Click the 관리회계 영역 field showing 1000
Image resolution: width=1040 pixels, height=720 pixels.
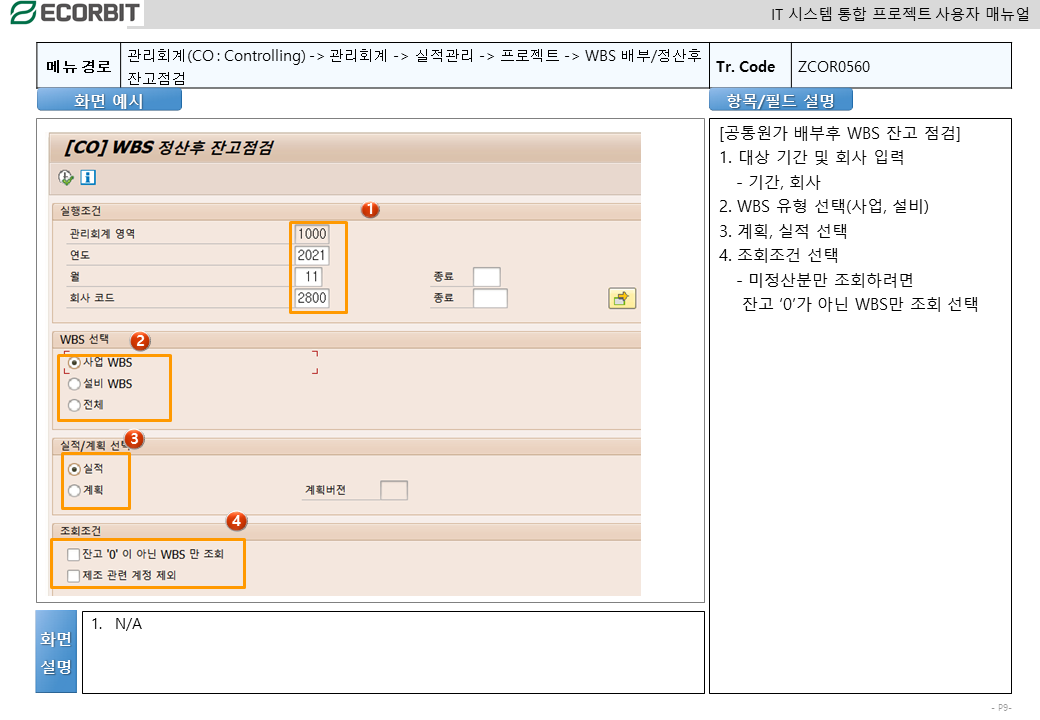pyautogui.click(x=312, y=234)
